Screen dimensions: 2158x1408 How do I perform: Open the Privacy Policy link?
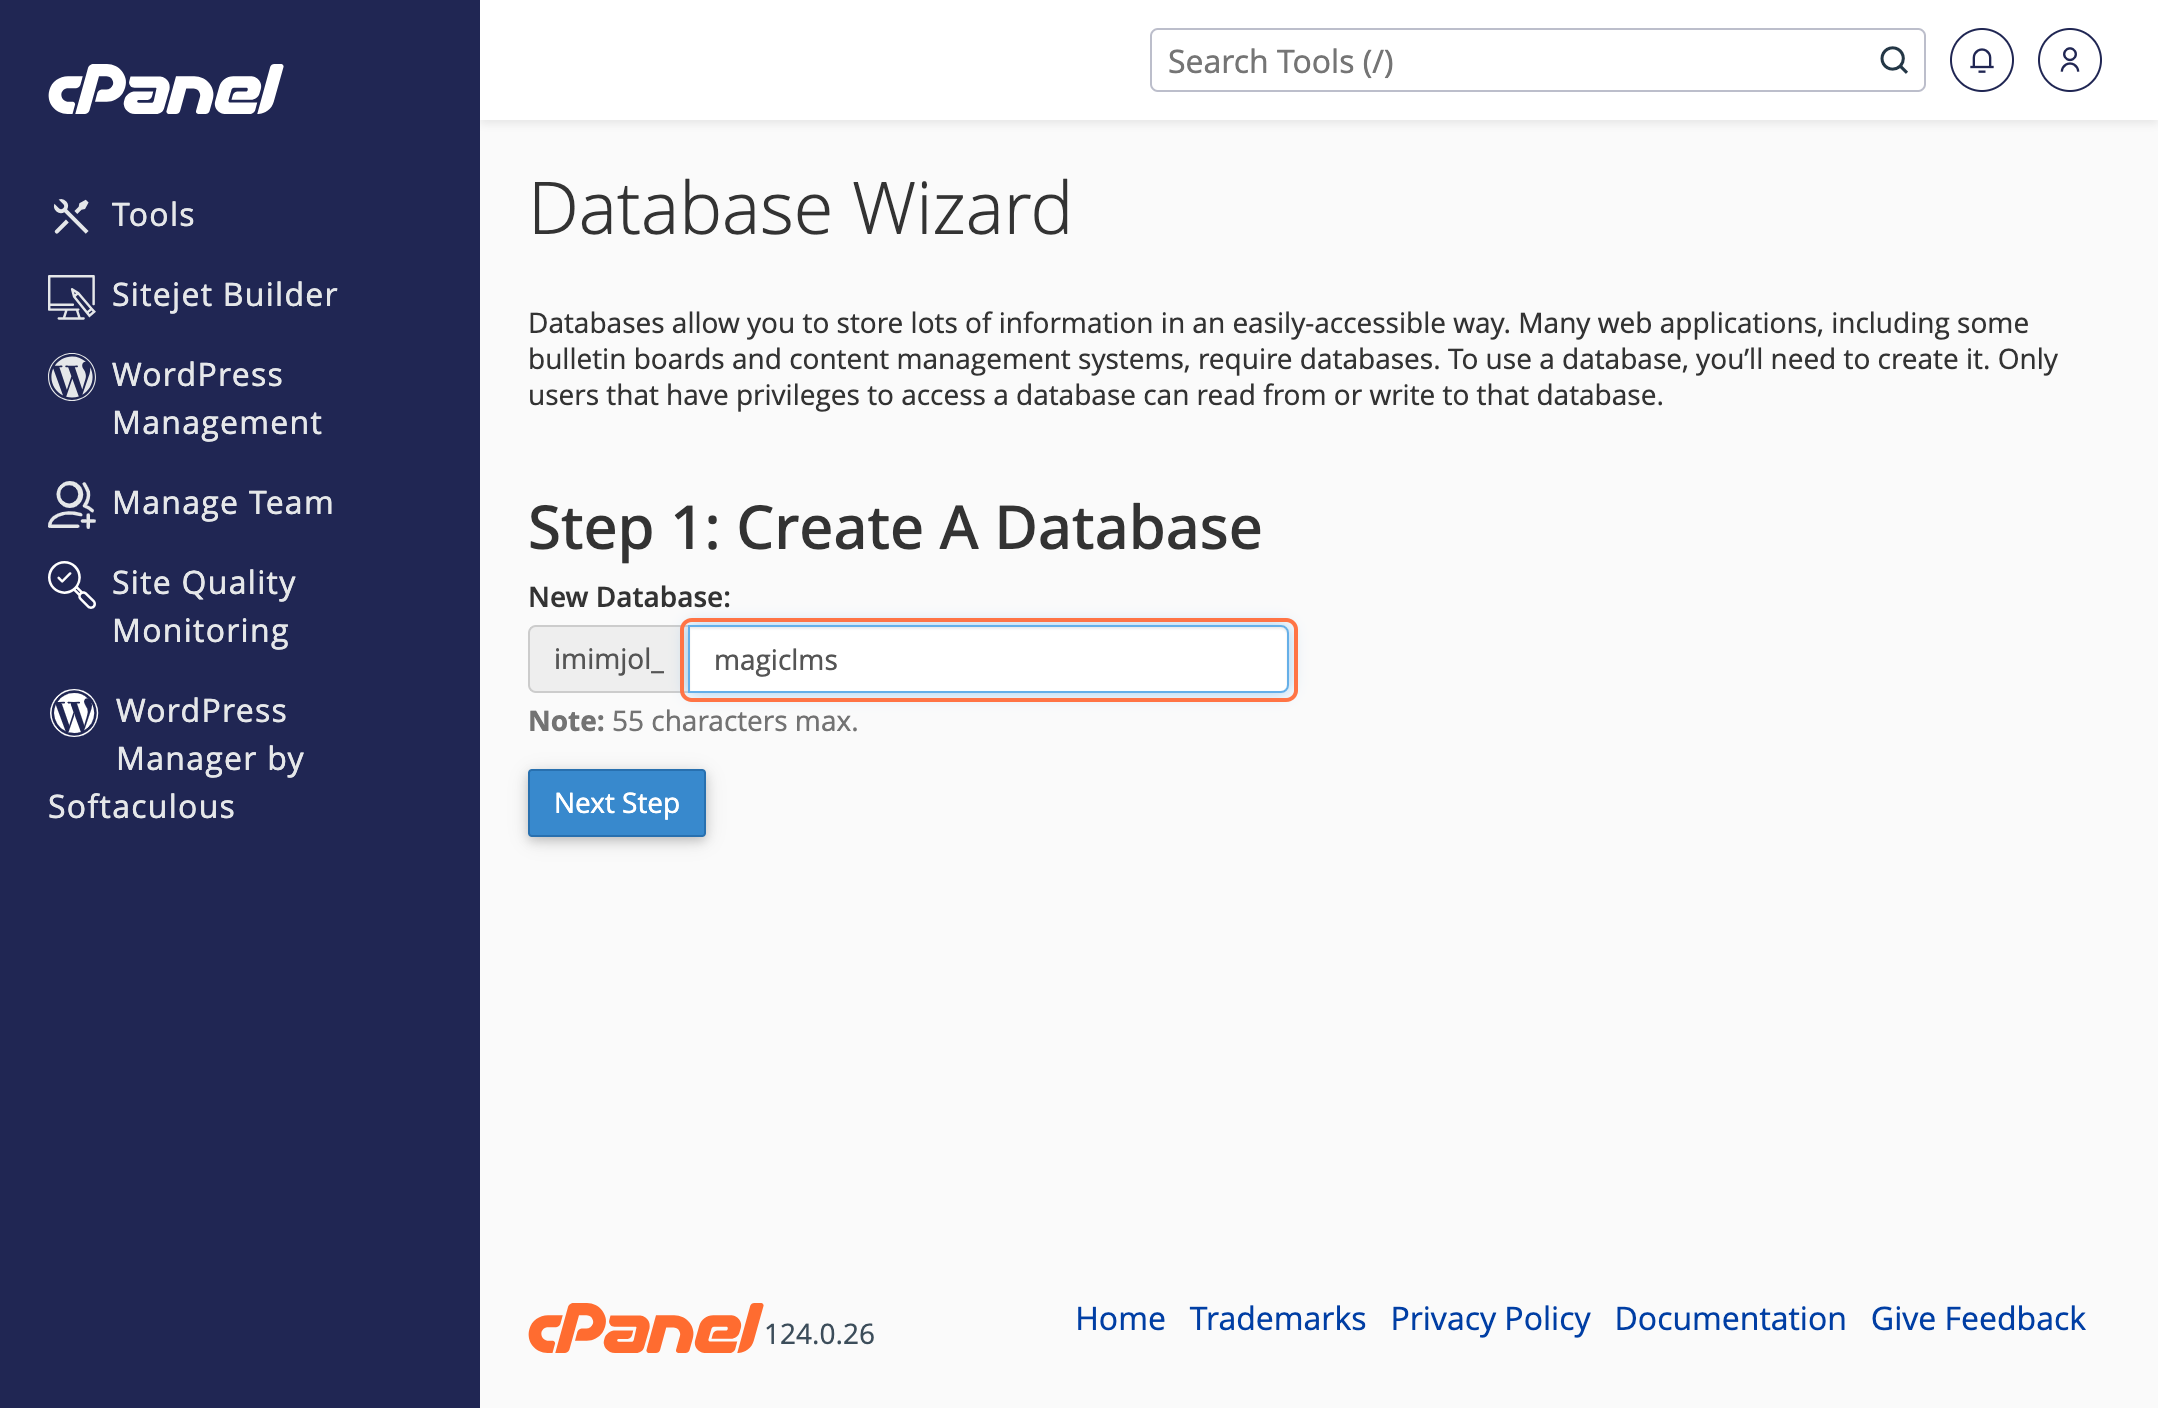coord(1490,1319)
